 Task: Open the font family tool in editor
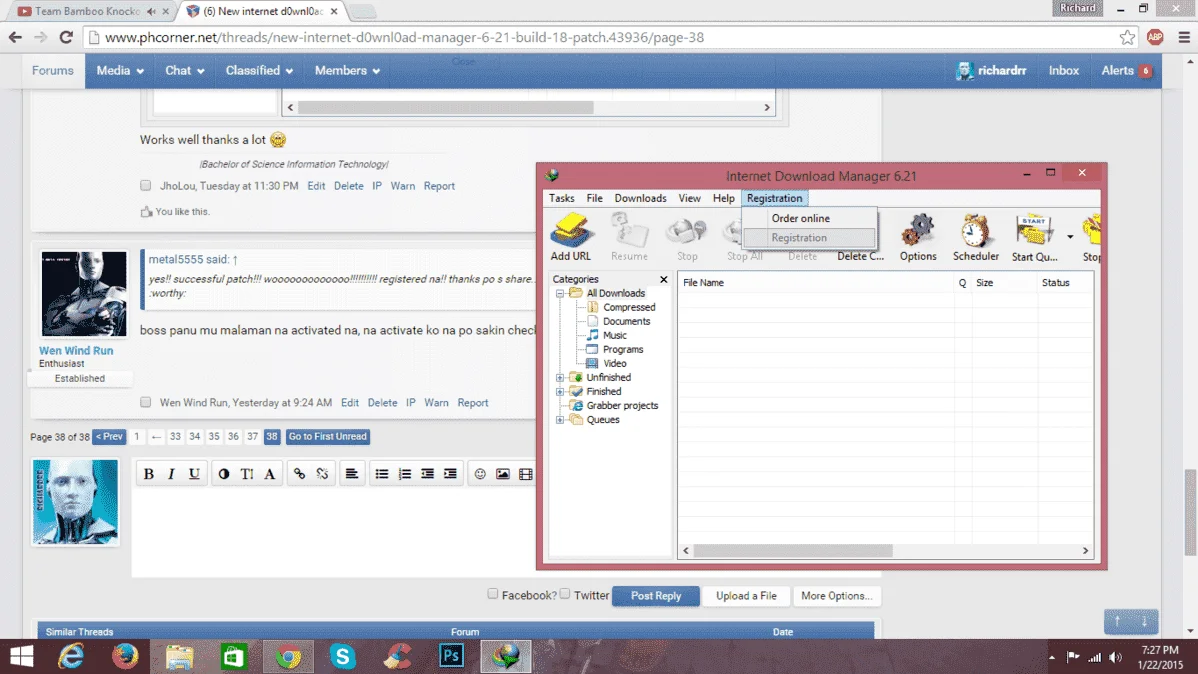[270, 474]
